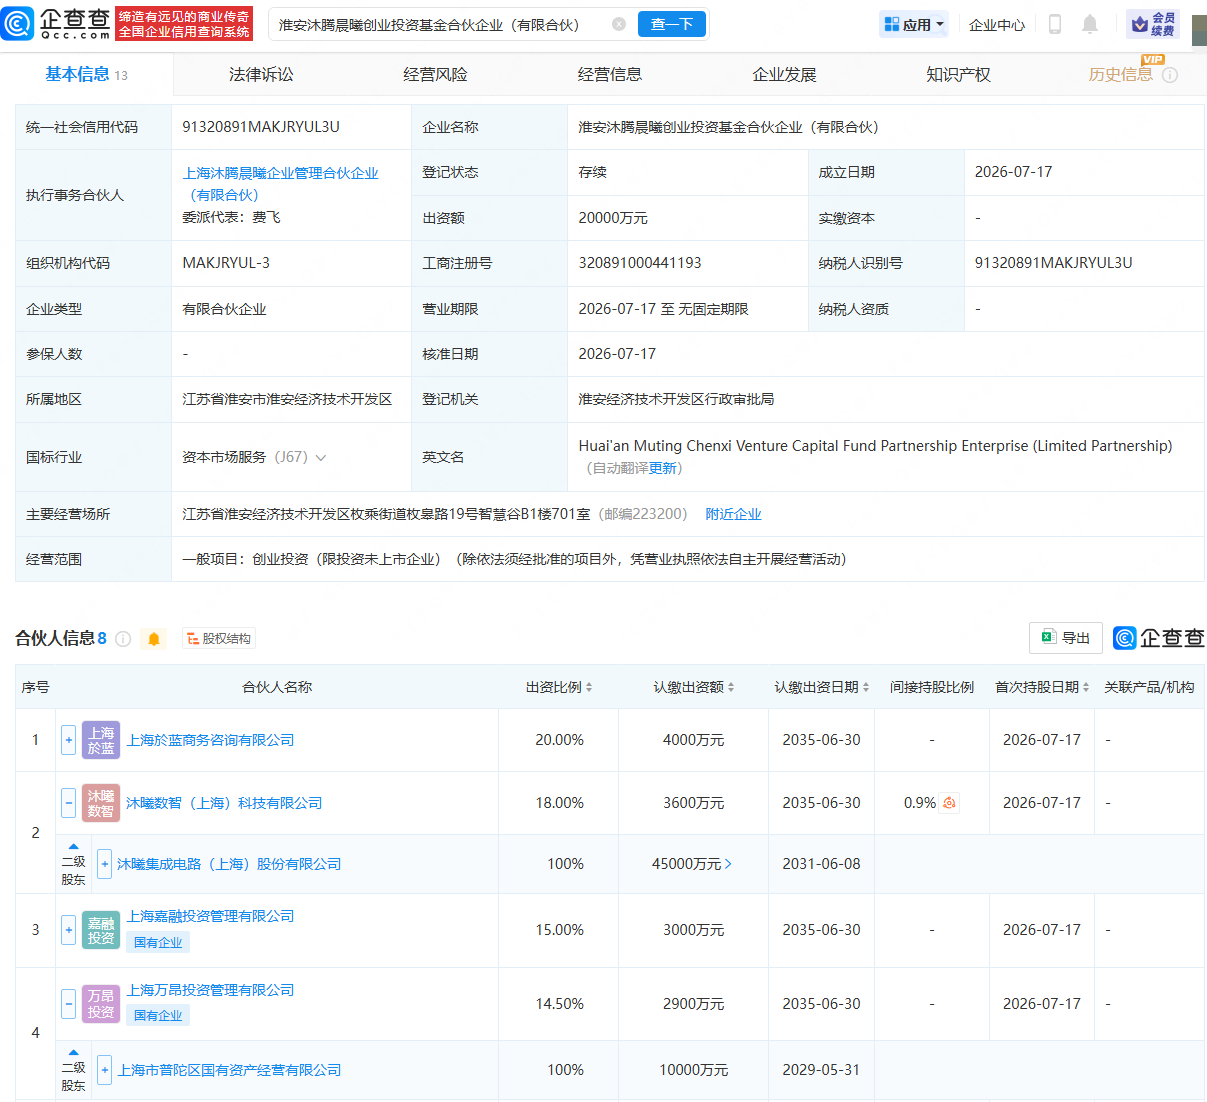Click the orange bell monitor icon near 合伙人信息

point(154,639)
